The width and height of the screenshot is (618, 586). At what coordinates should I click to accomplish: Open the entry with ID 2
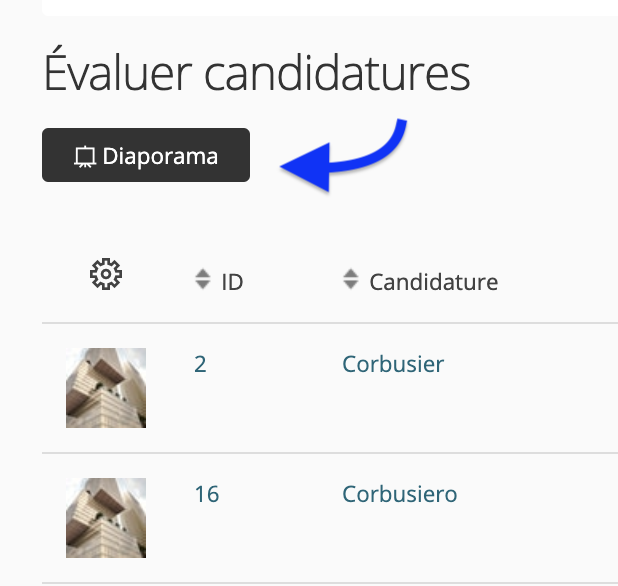(x=200, y=364)
